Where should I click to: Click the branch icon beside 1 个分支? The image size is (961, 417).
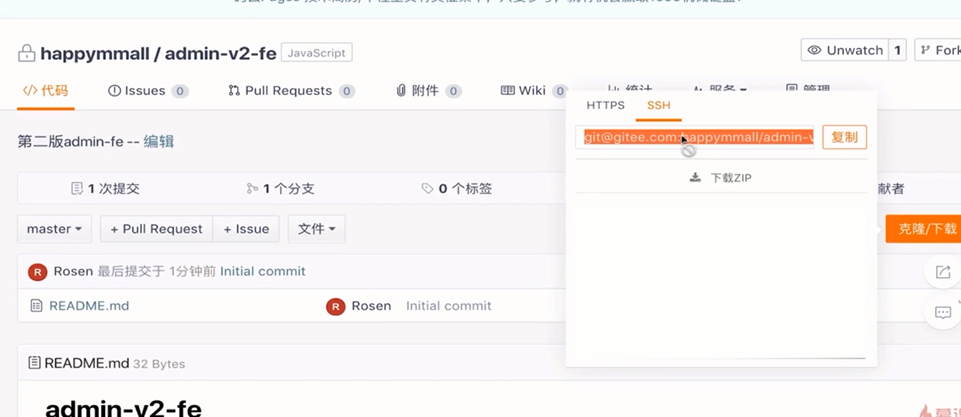(253, 188)
